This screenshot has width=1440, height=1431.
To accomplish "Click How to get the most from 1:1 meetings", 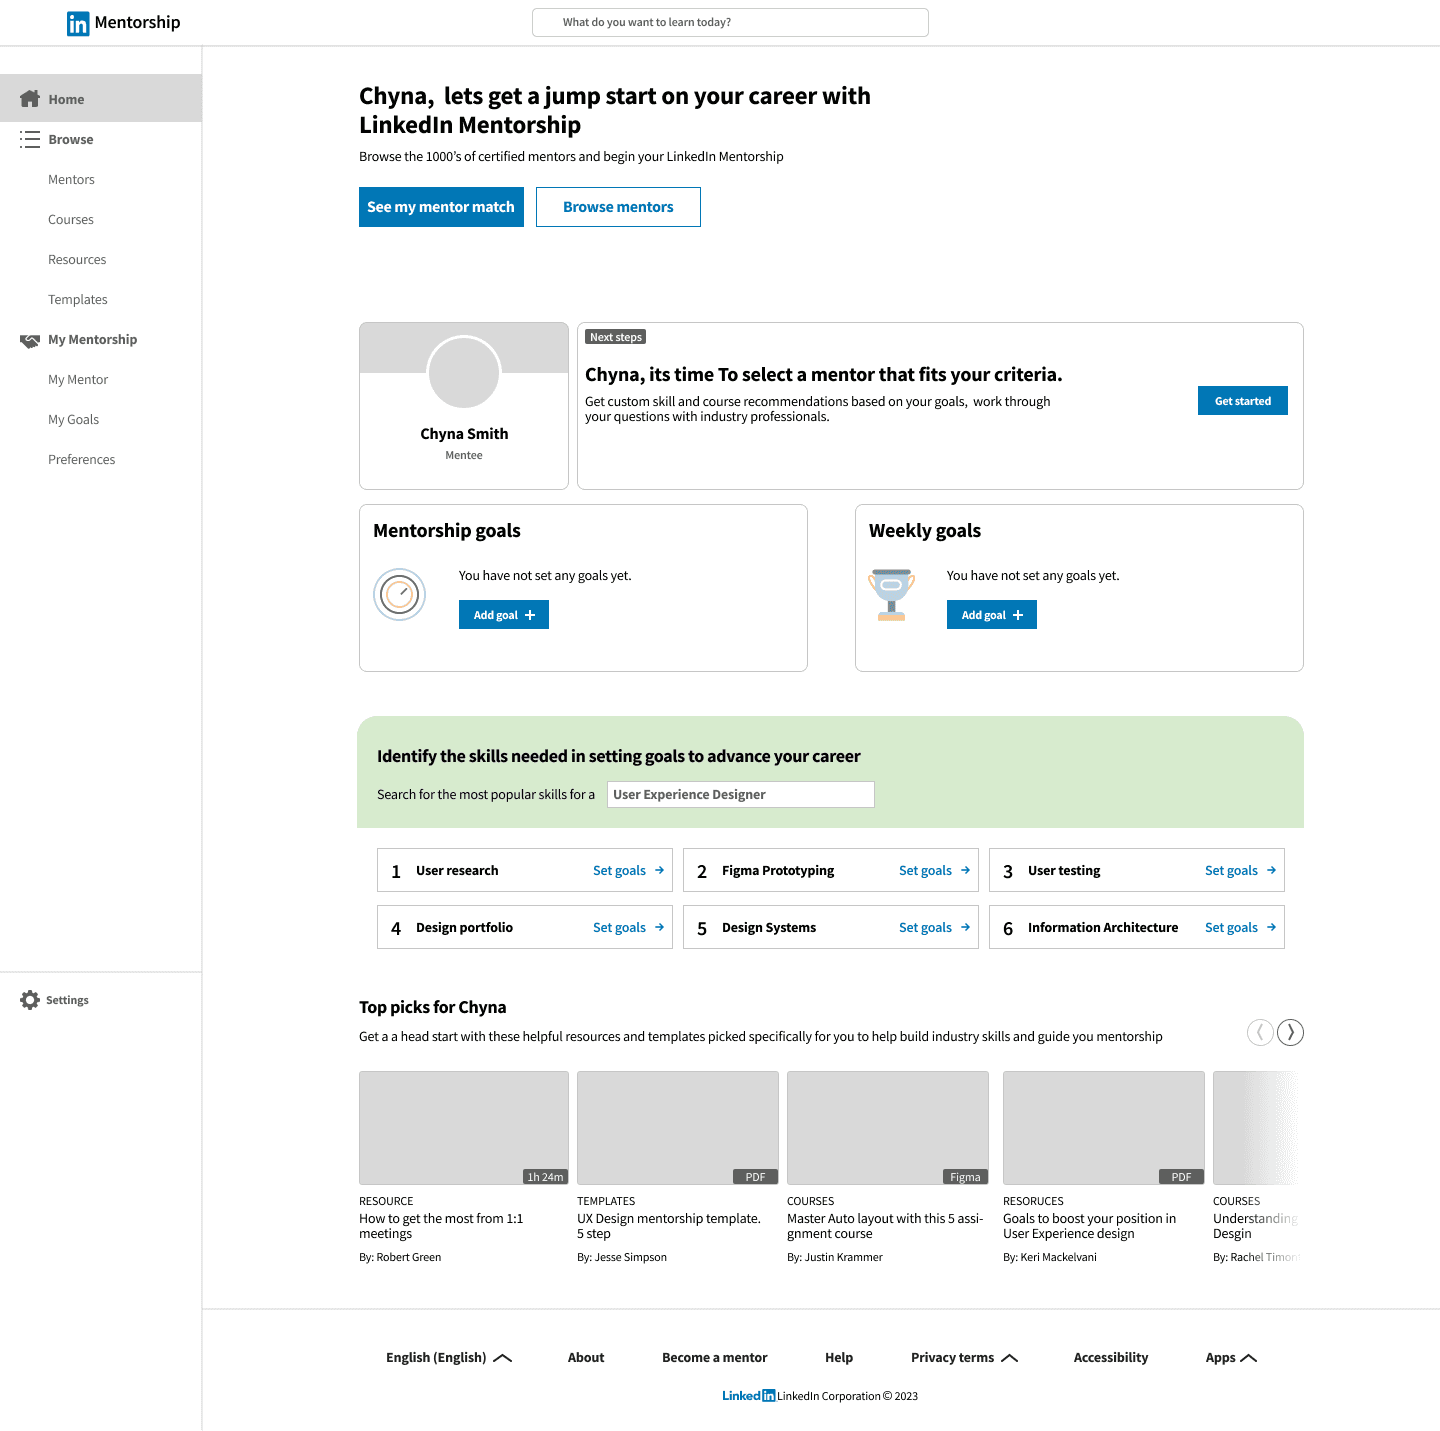I will [441, 1226].
